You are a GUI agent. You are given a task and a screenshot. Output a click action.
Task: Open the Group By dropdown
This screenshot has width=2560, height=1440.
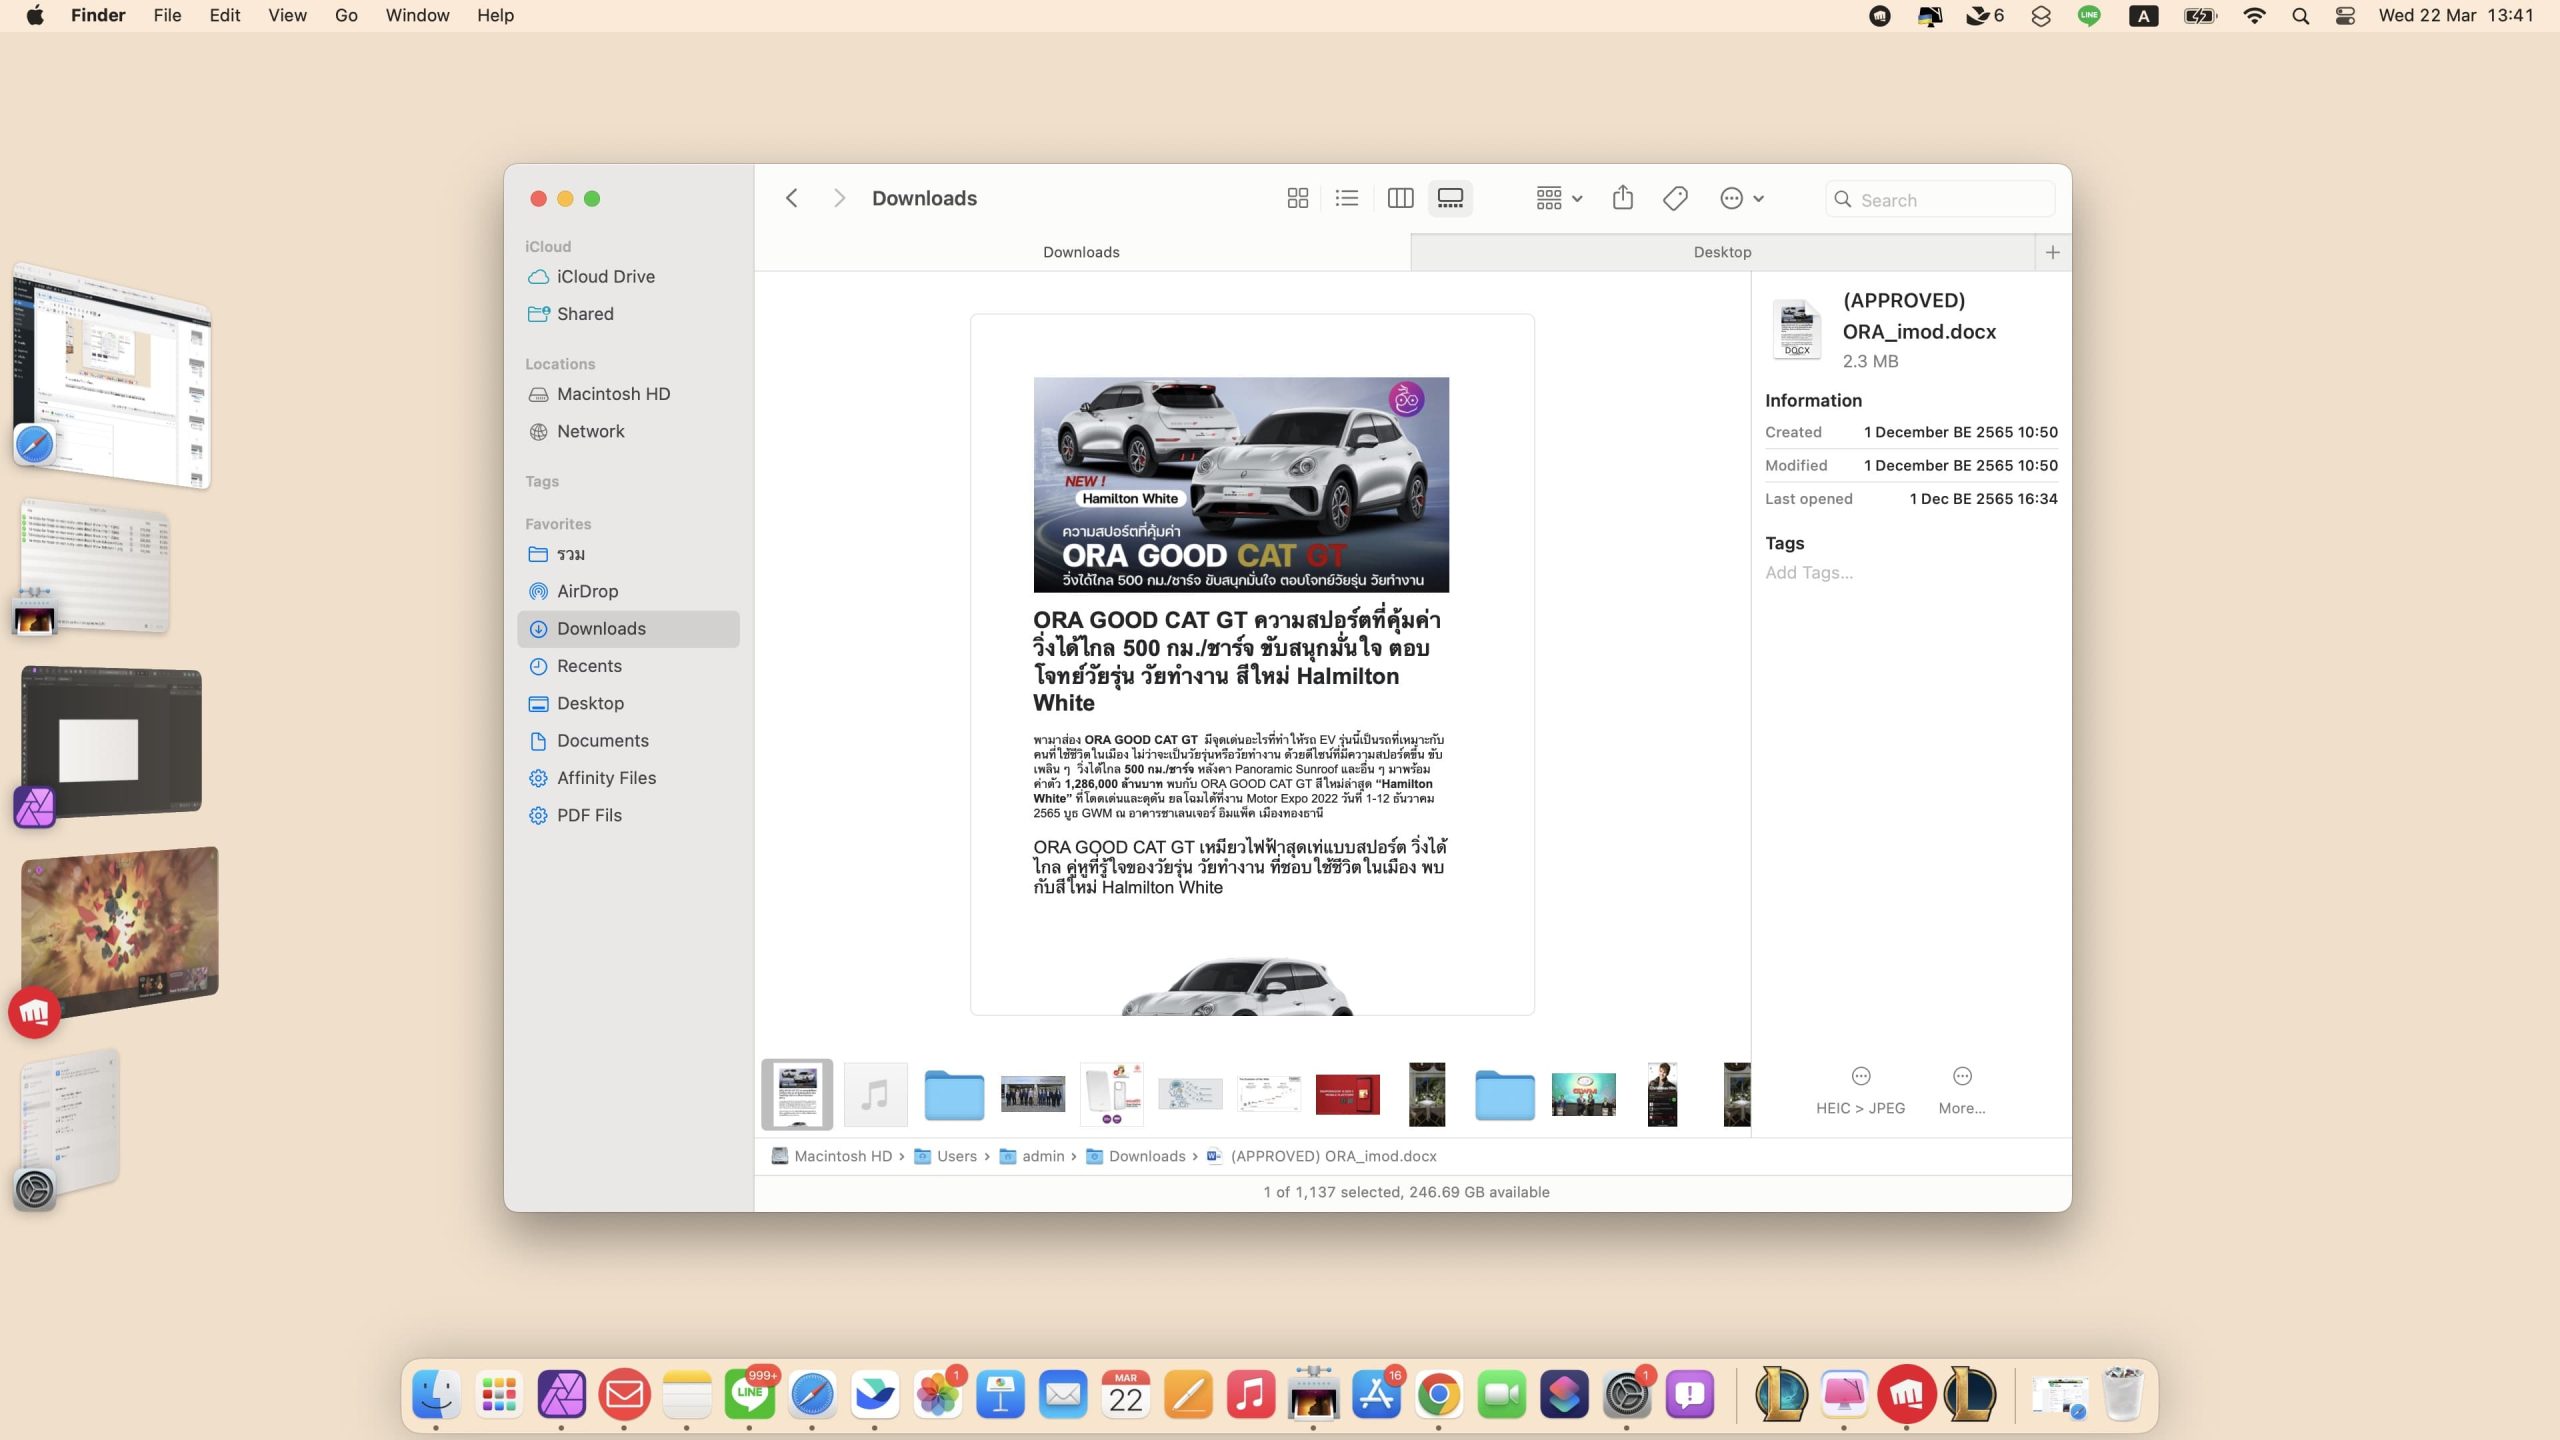(1558, 198)
